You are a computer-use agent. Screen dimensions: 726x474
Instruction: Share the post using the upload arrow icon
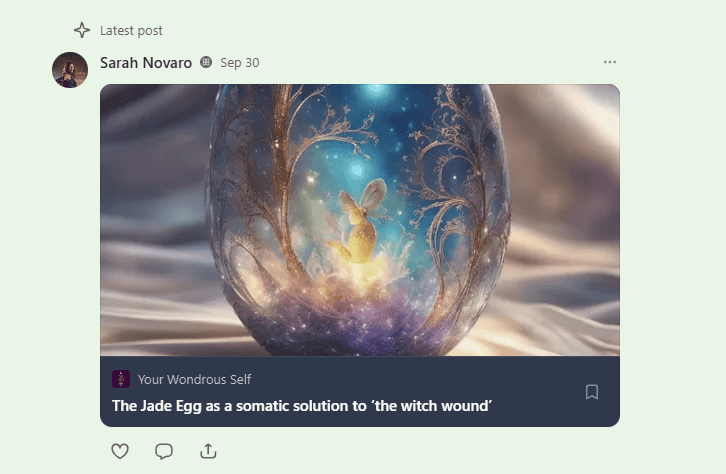208,451
